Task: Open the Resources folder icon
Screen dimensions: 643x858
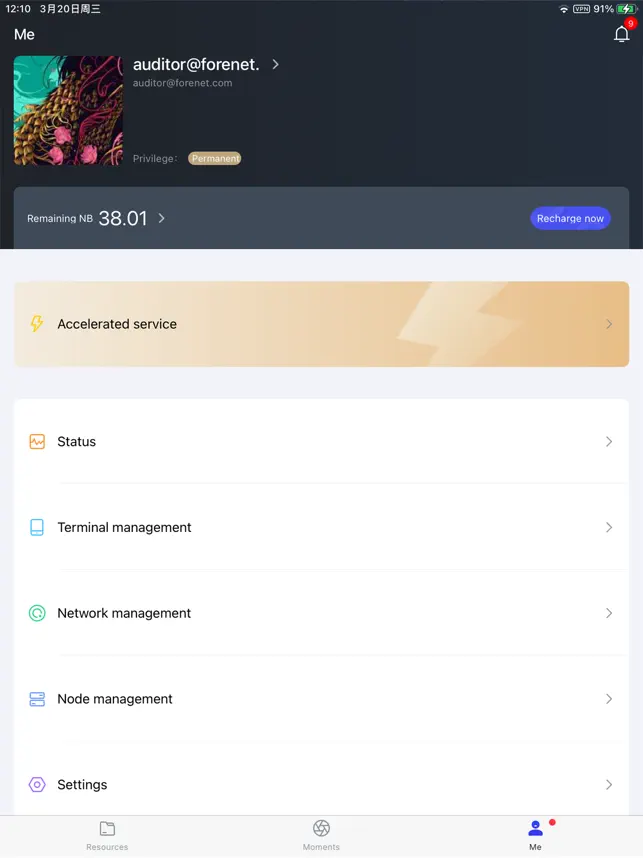Action: pos(107,828)
